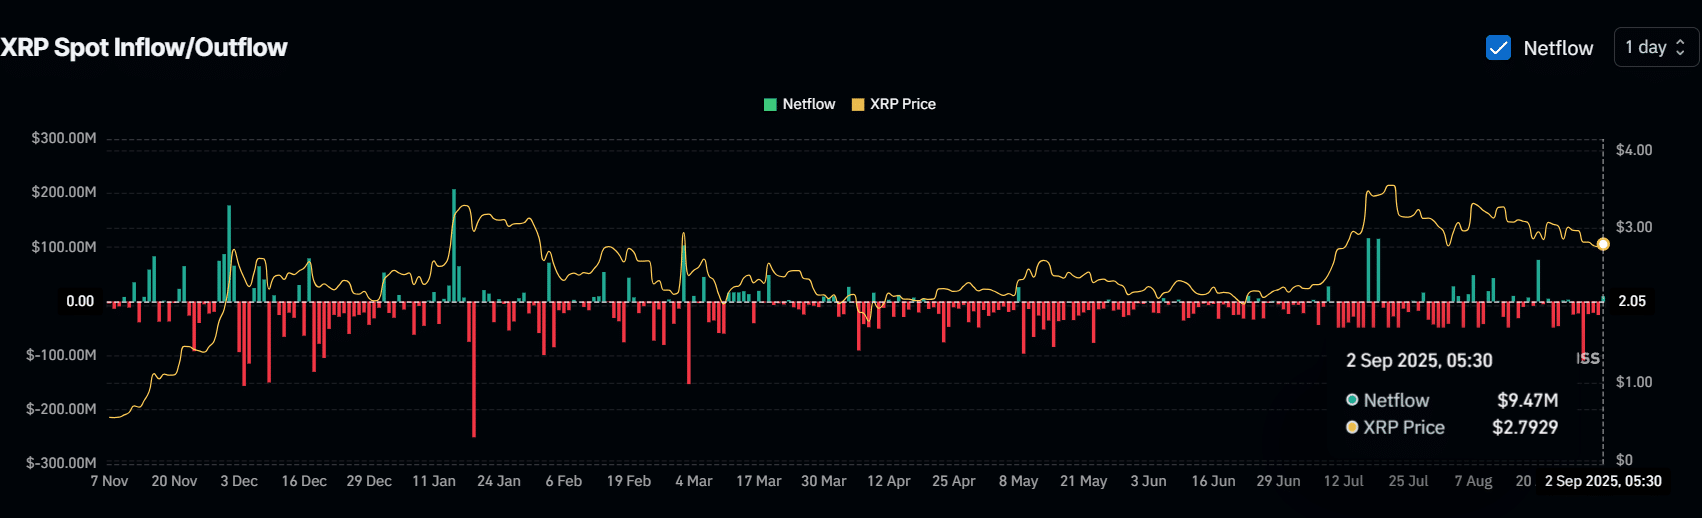The width and height of the screenshot is (1702, 518).
Task: Click the 4 Mar date label
Action: click(x=694, y=481)
